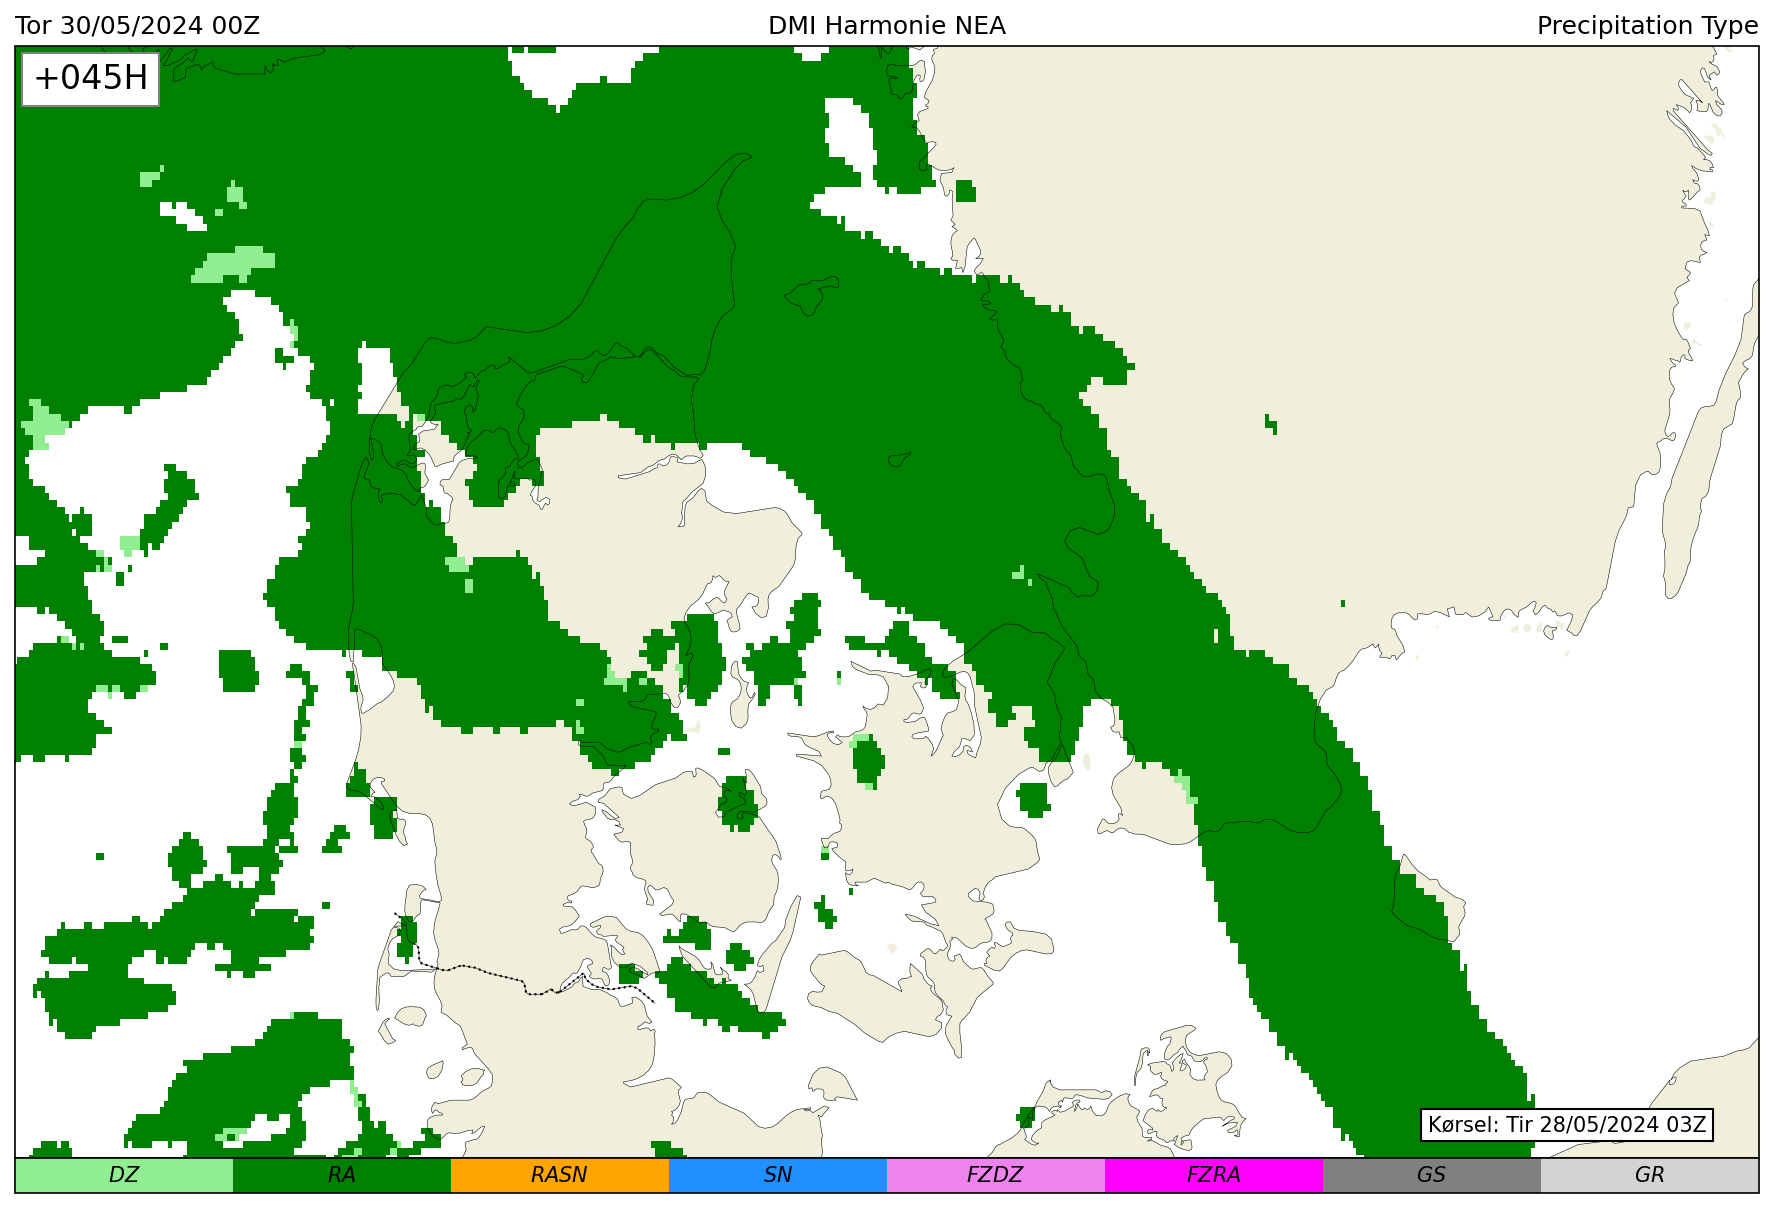Click the 'Kørsel: Tir 28/05/2024 03Z' run box

click(1567, 1125)
